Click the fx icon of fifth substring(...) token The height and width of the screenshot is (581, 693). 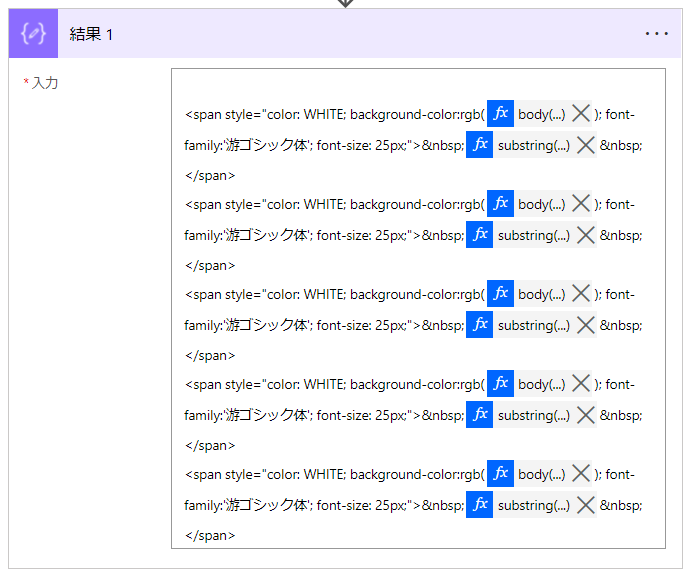click(x=480, y=505)
